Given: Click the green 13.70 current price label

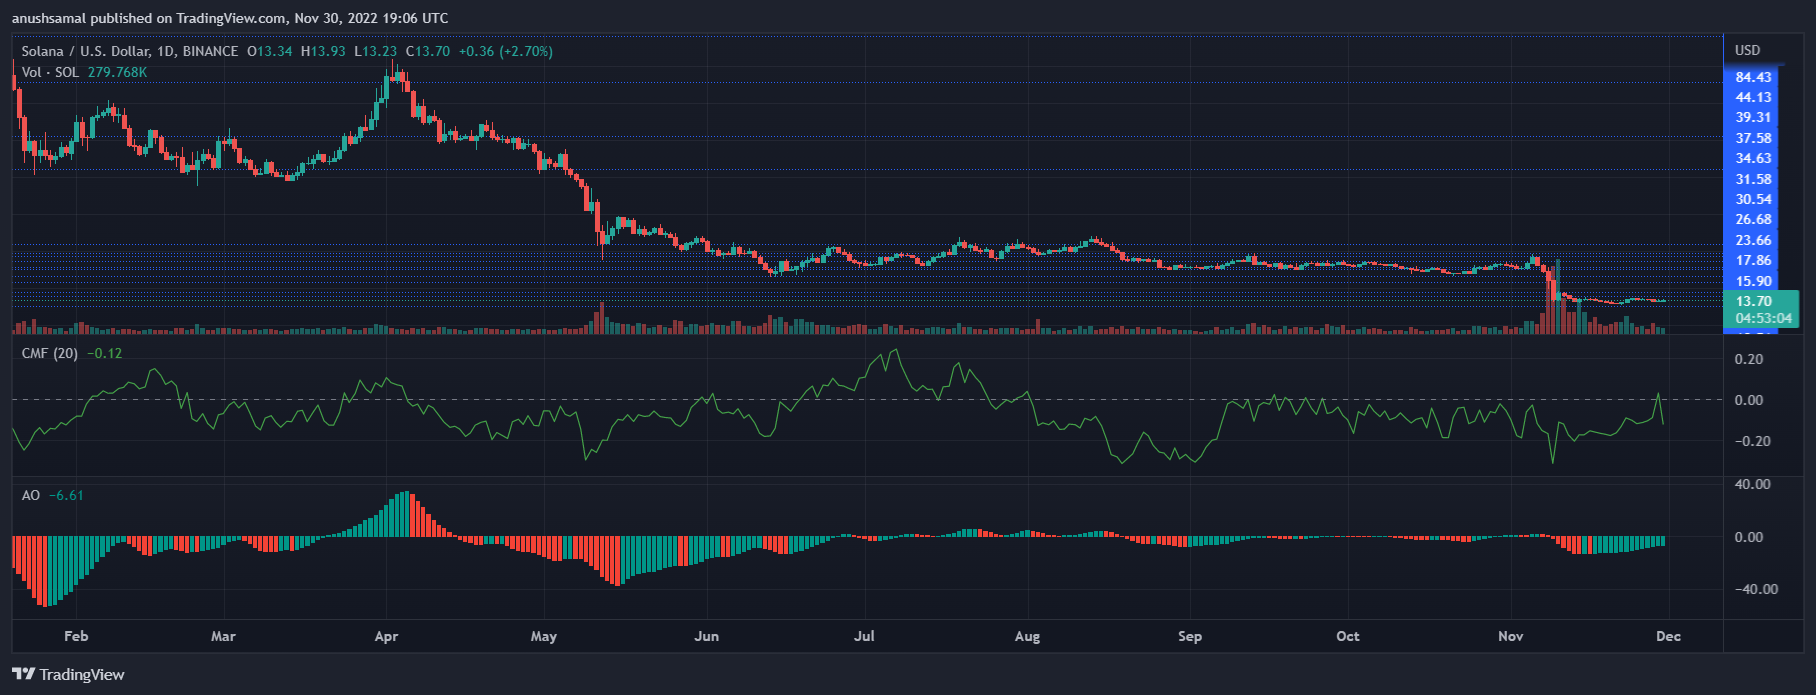Looking at the screenshot, I should [1753, 301].
